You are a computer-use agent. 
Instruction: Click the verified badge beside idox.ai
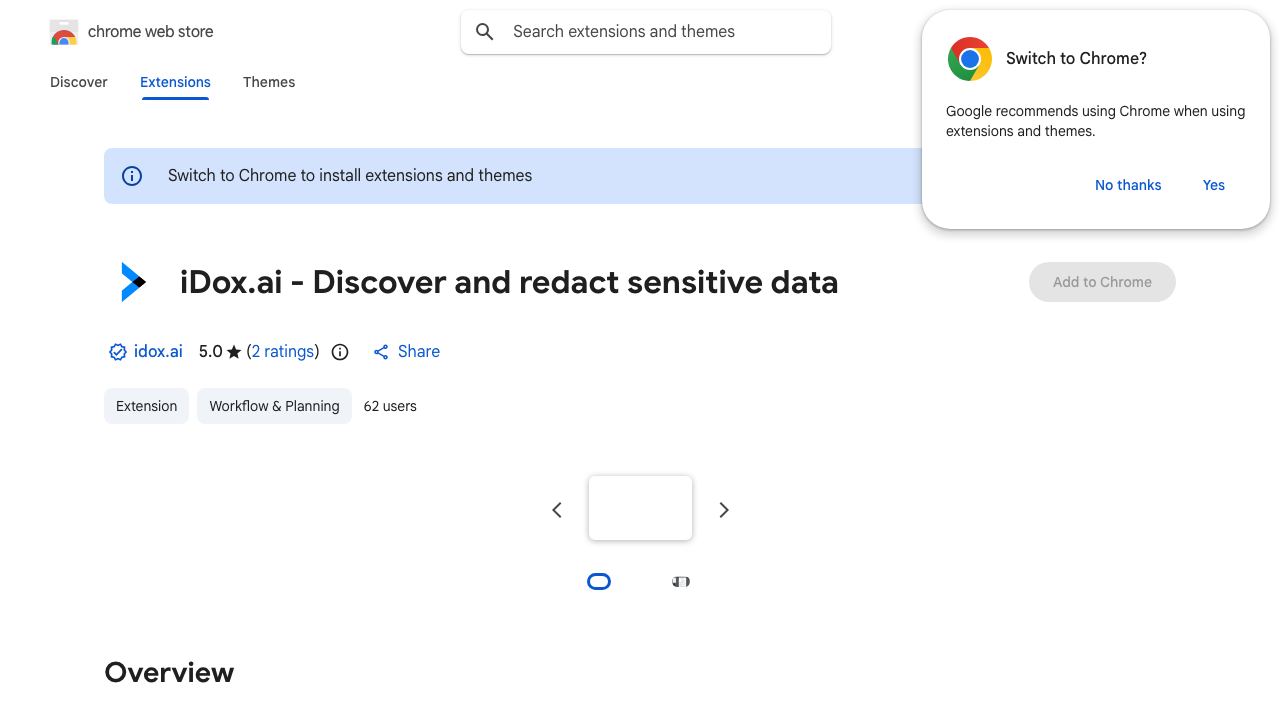[118, 352]
